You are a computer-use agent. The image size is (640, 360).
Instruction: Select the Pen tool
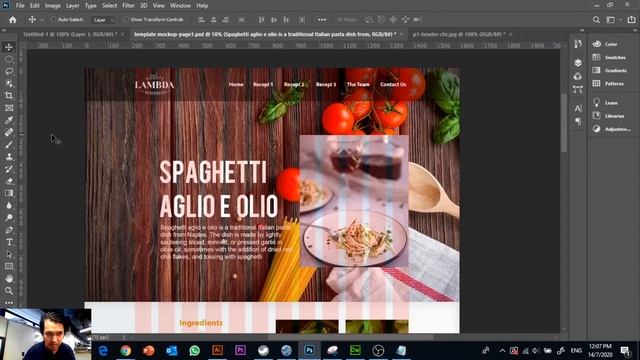9,230
